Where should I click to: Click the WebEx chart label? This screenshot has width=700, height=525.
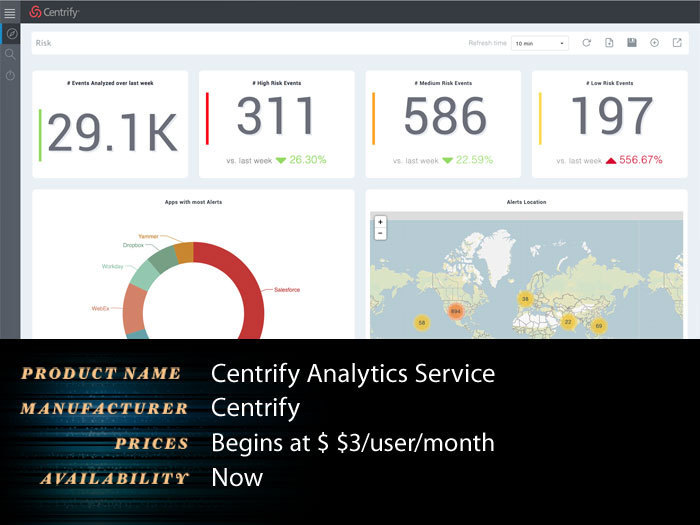pos(100,308)
